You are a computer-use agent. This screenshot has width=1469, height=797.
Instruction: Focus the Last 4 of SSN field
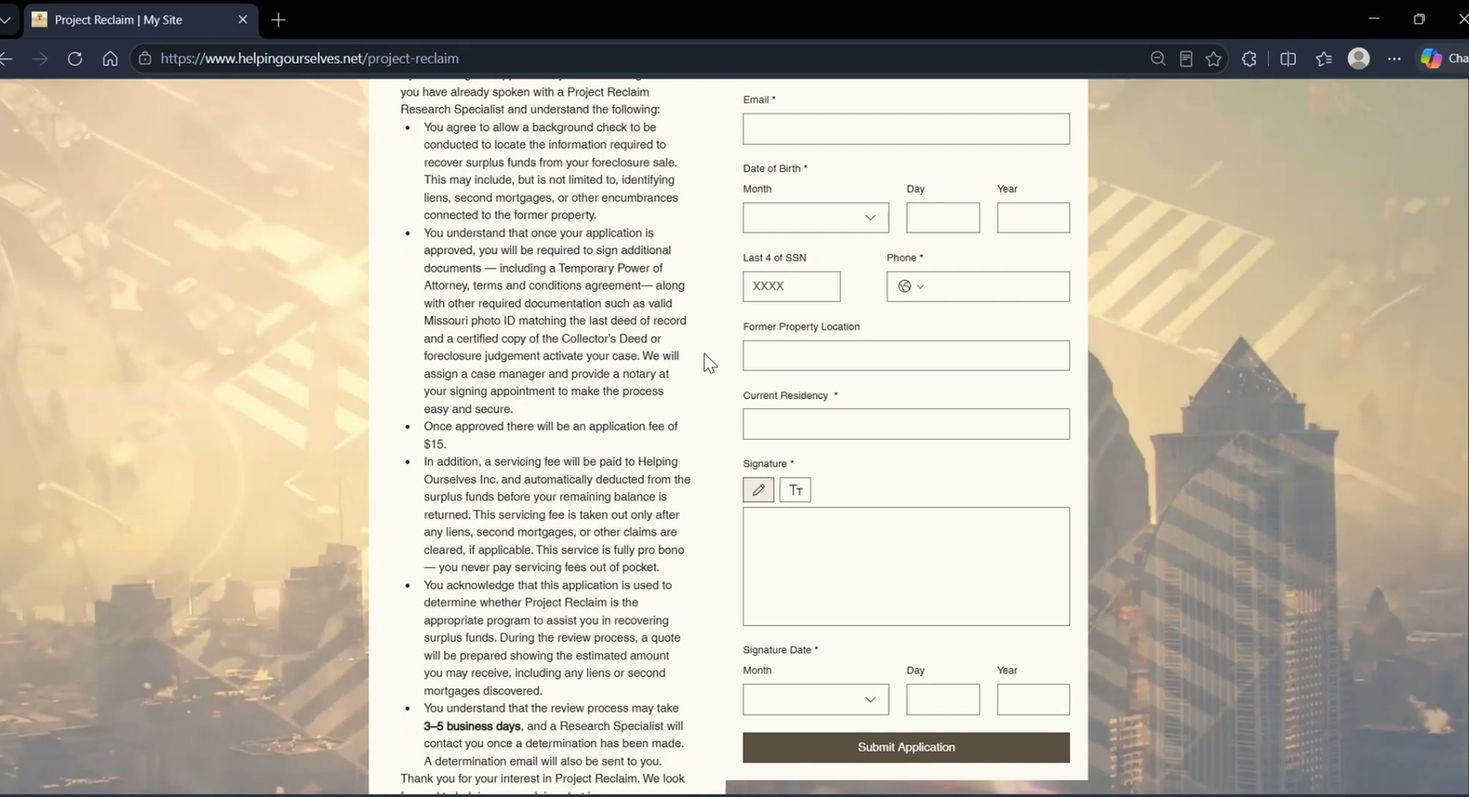click(791, 287)
